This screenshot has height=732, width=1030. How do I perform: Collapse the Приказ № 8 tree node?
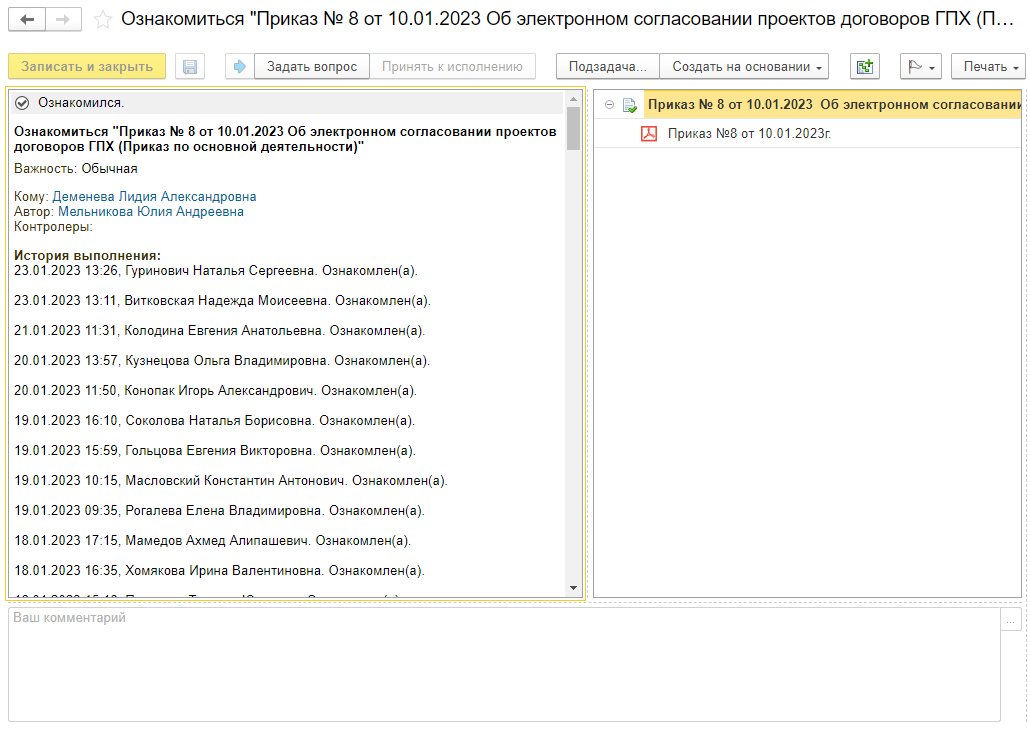(609, 105)
